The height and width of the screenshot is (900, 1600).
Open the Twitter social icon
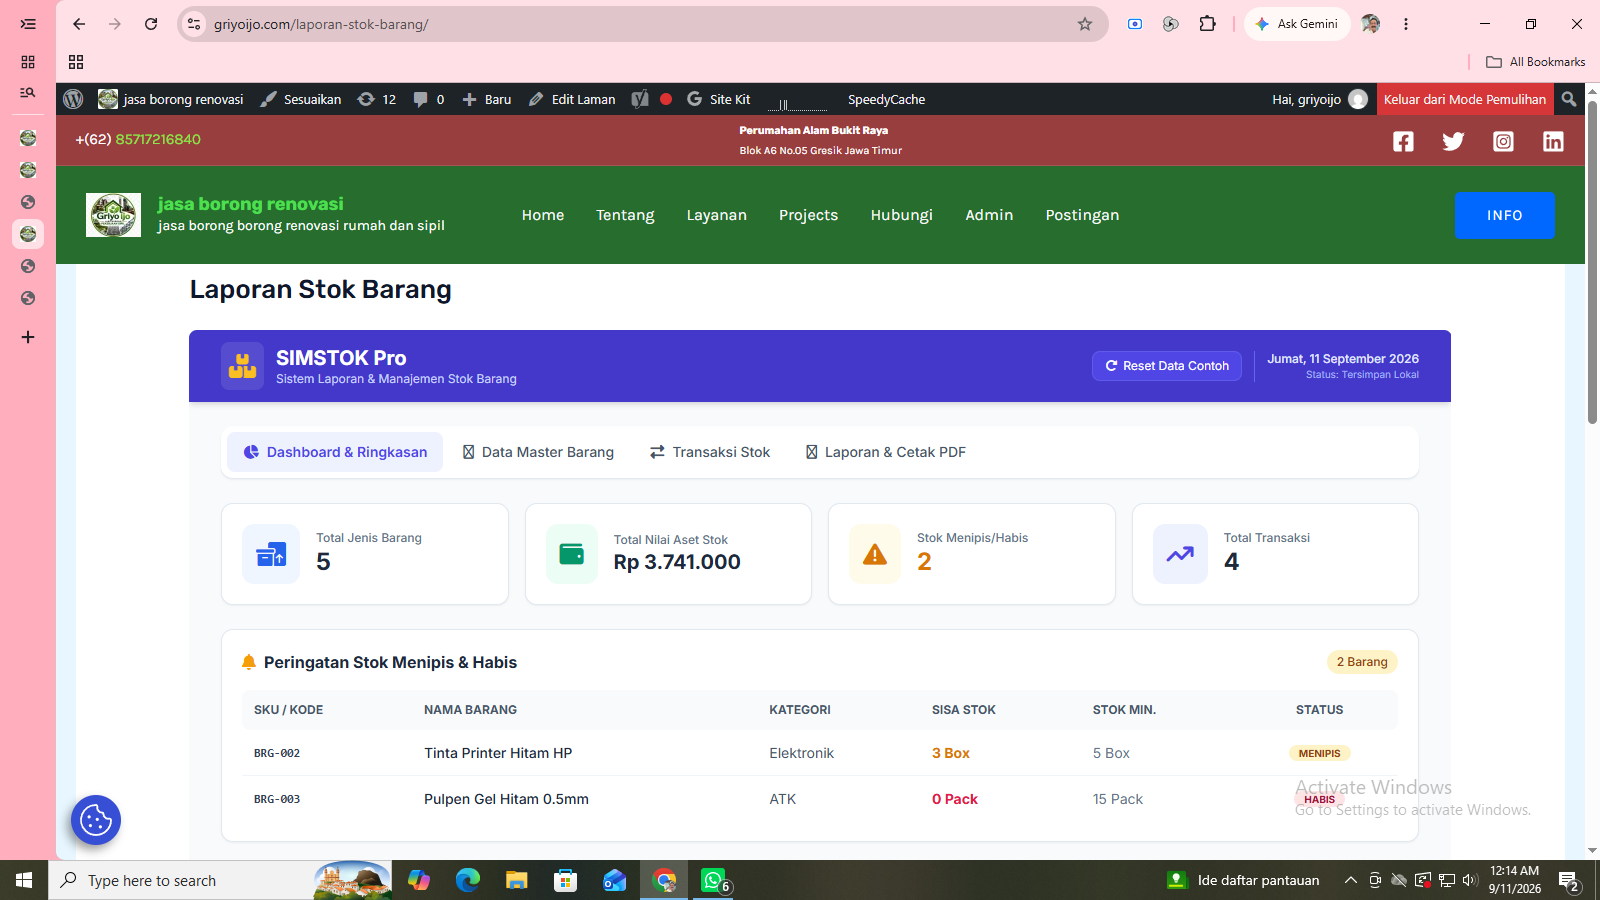click(1453, 141)
